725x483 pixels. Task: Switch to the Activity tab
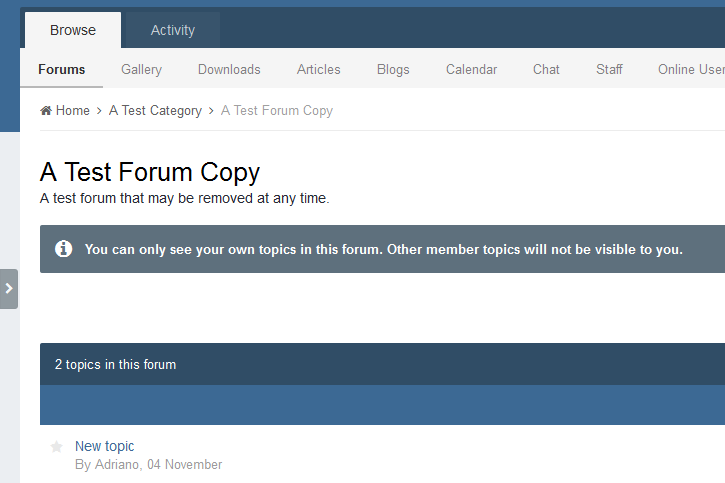(x=173, y=30)
